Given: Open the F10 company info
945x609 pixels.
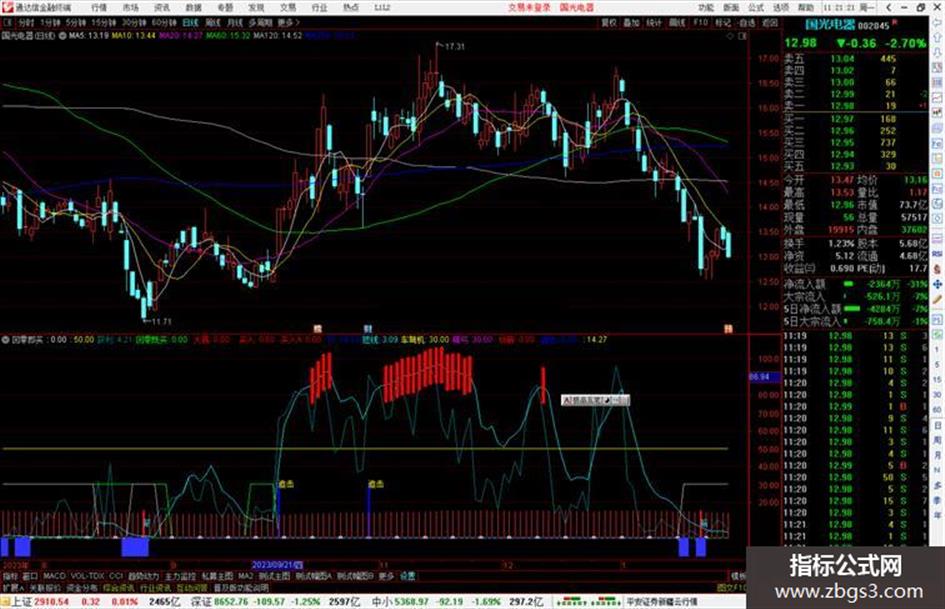Looking at the screenshot, I should [700, 22].
